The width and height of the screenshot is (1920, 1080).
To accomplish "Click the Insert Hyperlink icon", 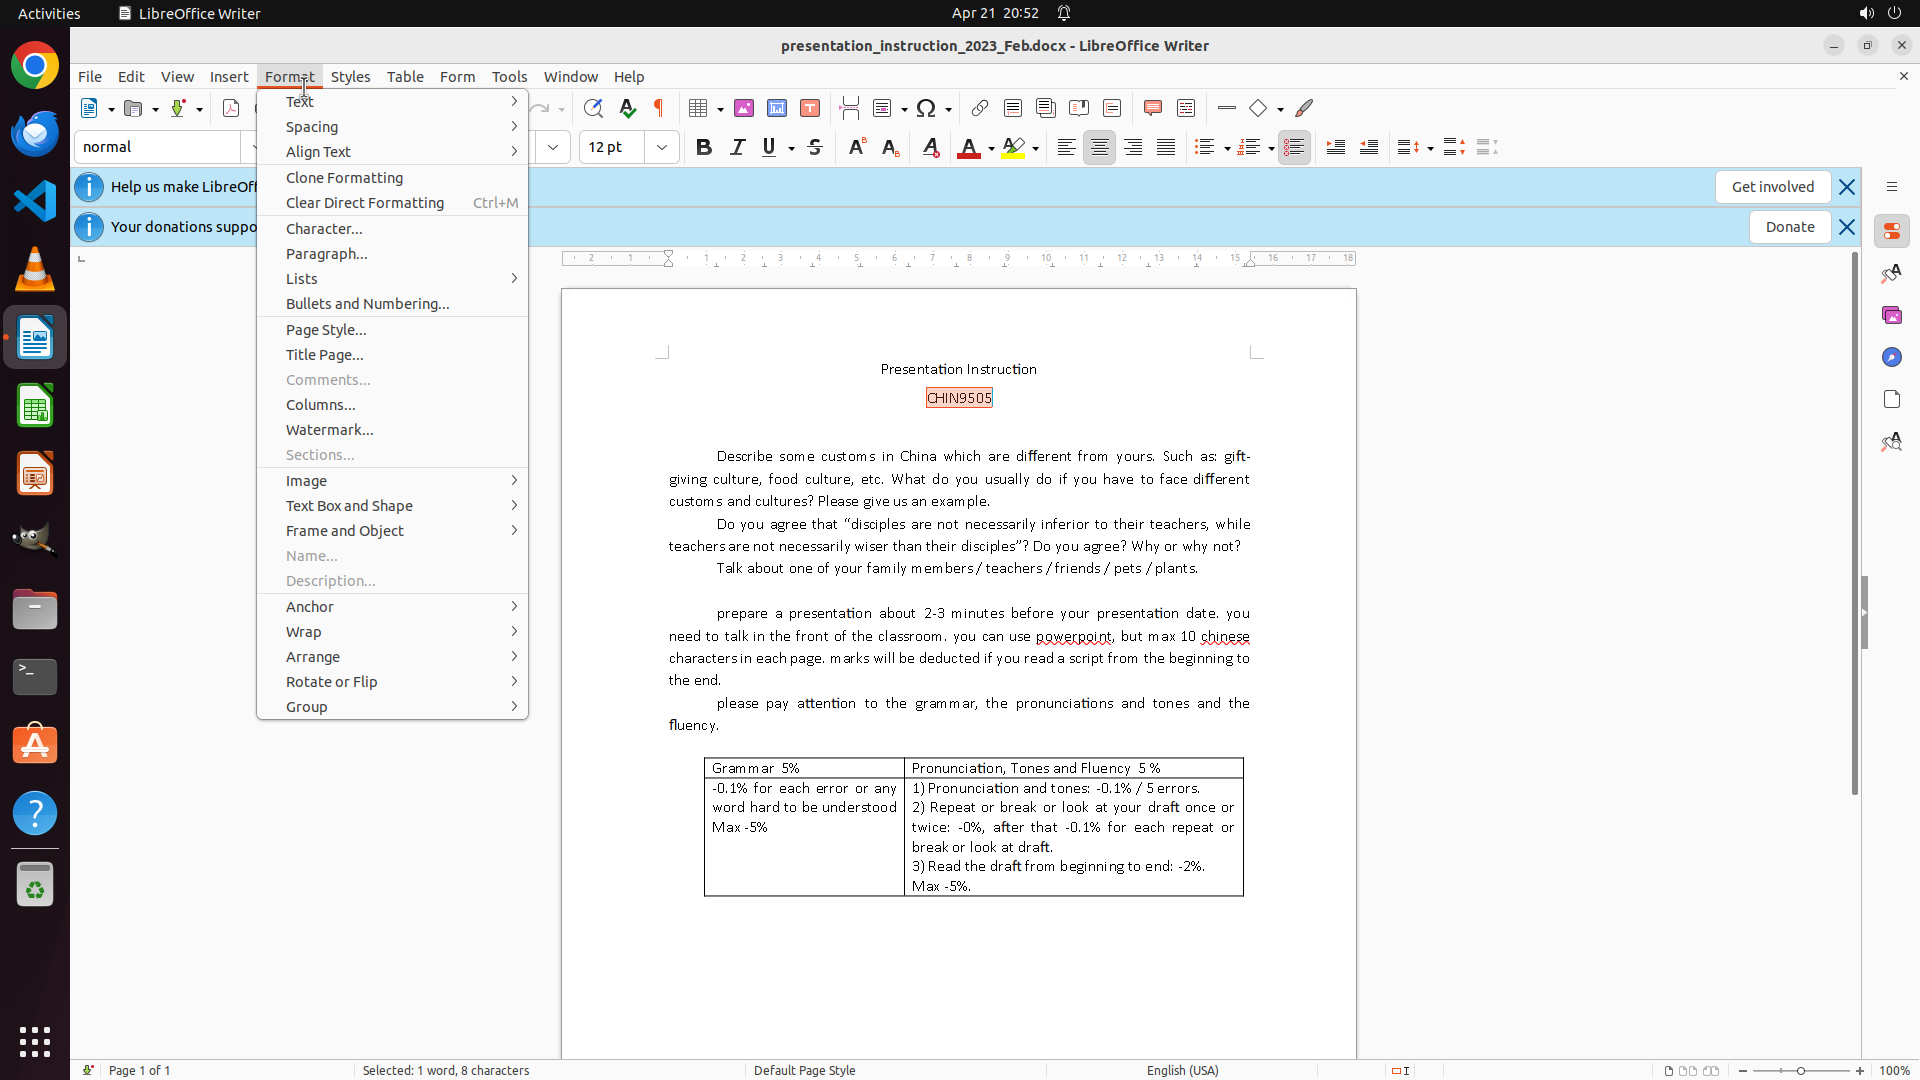I will click(980, 108).
